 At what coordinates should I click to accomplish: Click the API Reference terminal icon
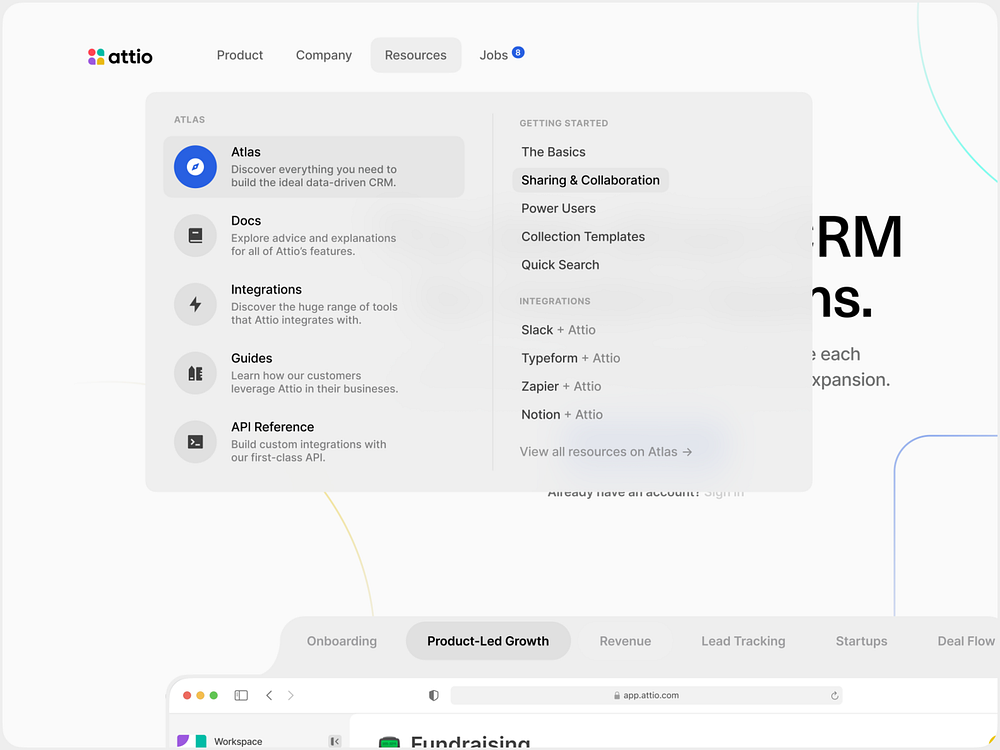tap(195, 442)
